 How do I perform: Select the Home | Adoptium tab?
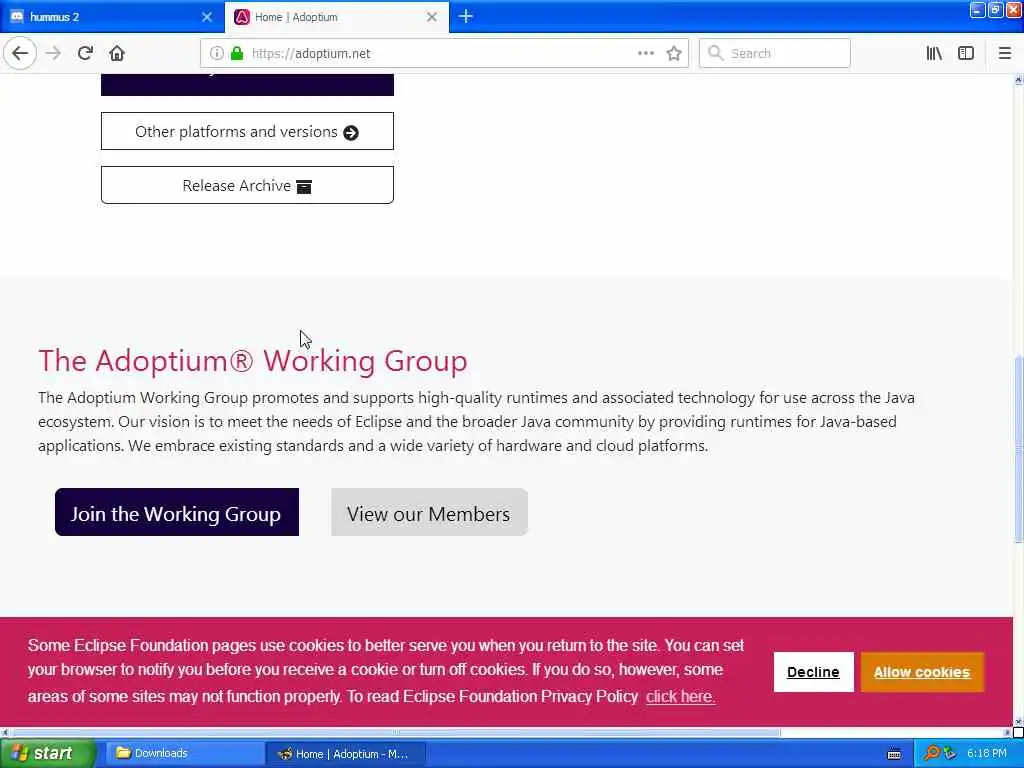point(336,17)
